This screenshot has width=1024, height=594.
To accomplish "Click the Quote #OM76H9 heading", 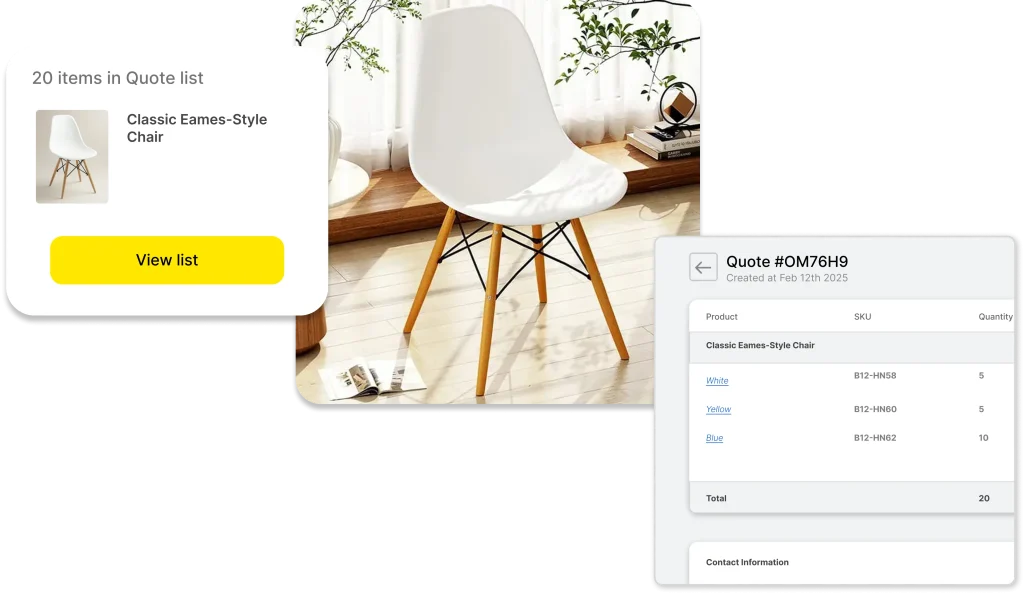I will point(787,262).
